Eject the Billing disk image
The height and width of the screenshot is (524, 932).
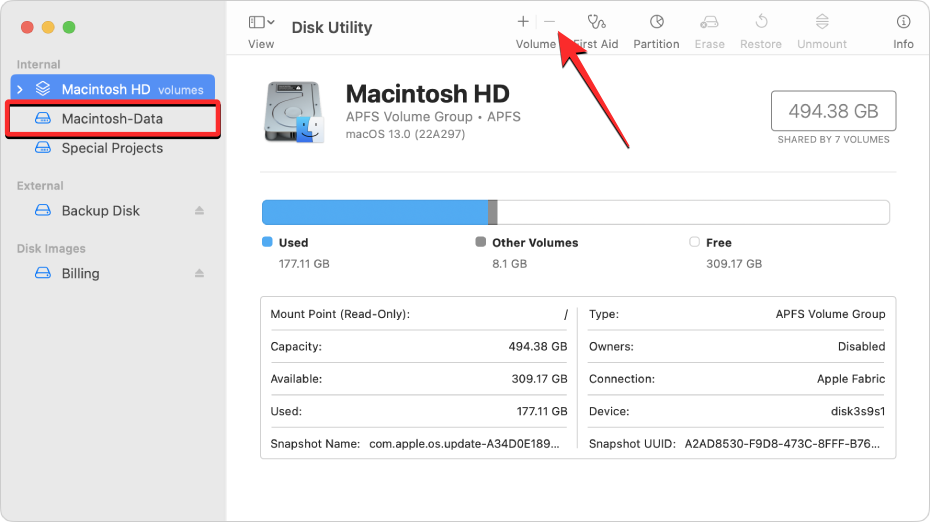coord(199,274)
